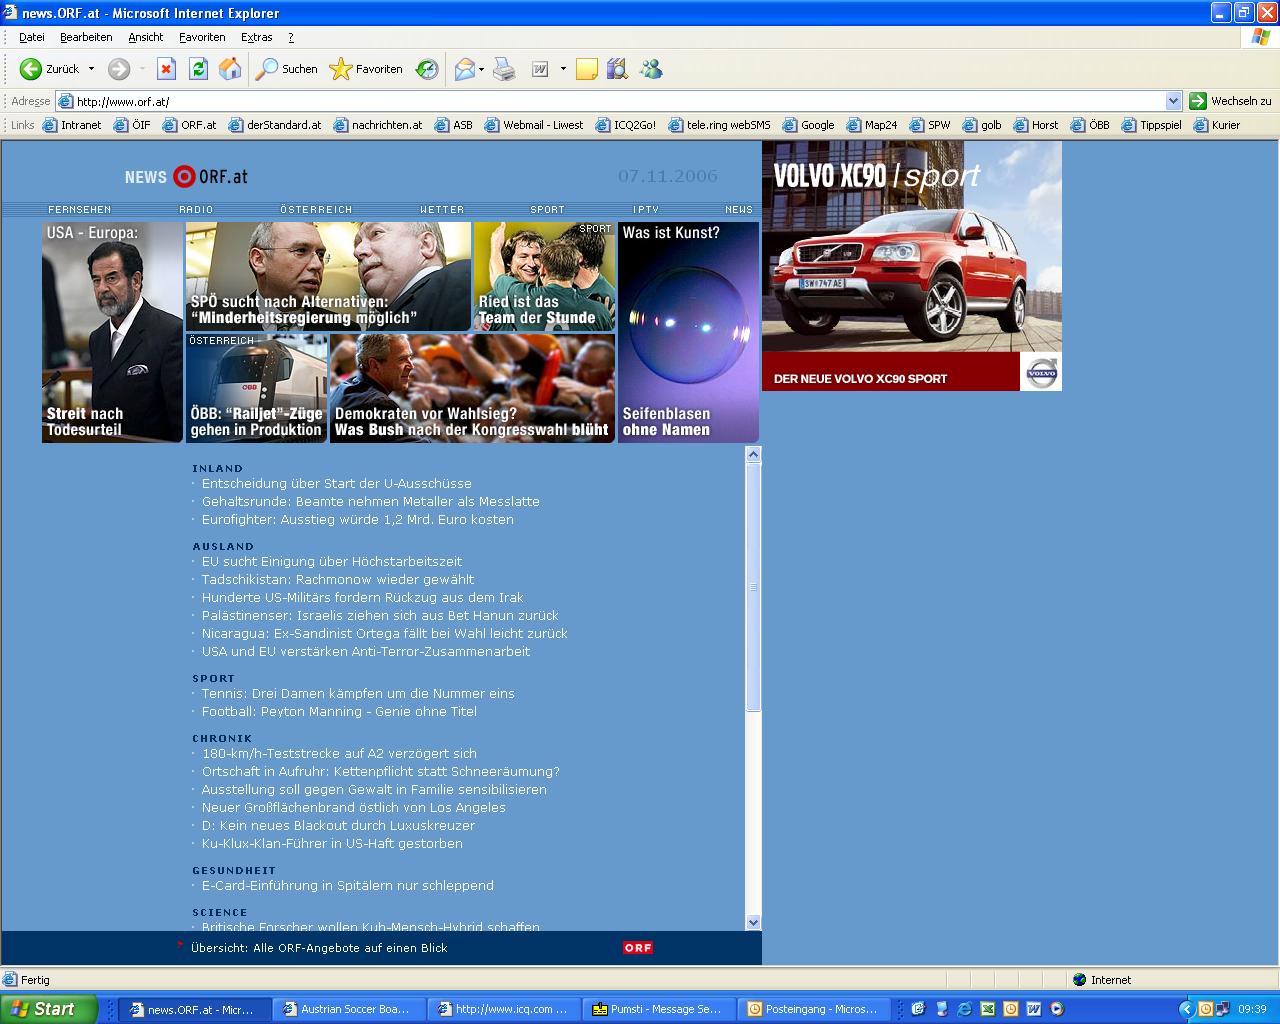
Task: Open the Research books toolbar icon
Action: [617, 69]
